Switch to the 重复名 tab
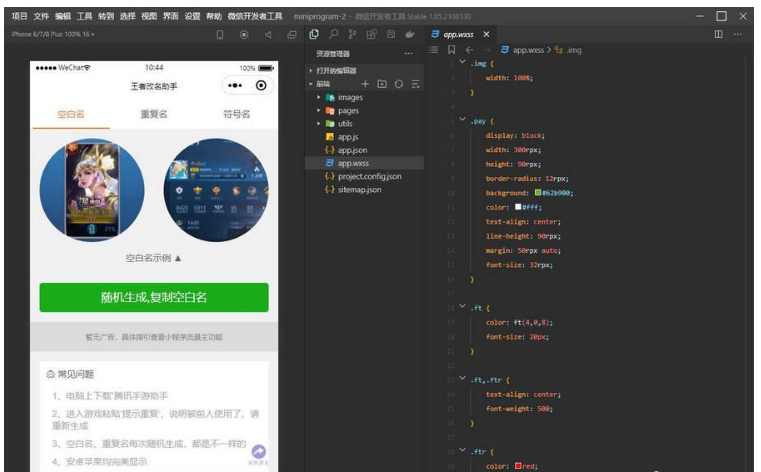This screenshot has height=472, width=761. [154, 114]
